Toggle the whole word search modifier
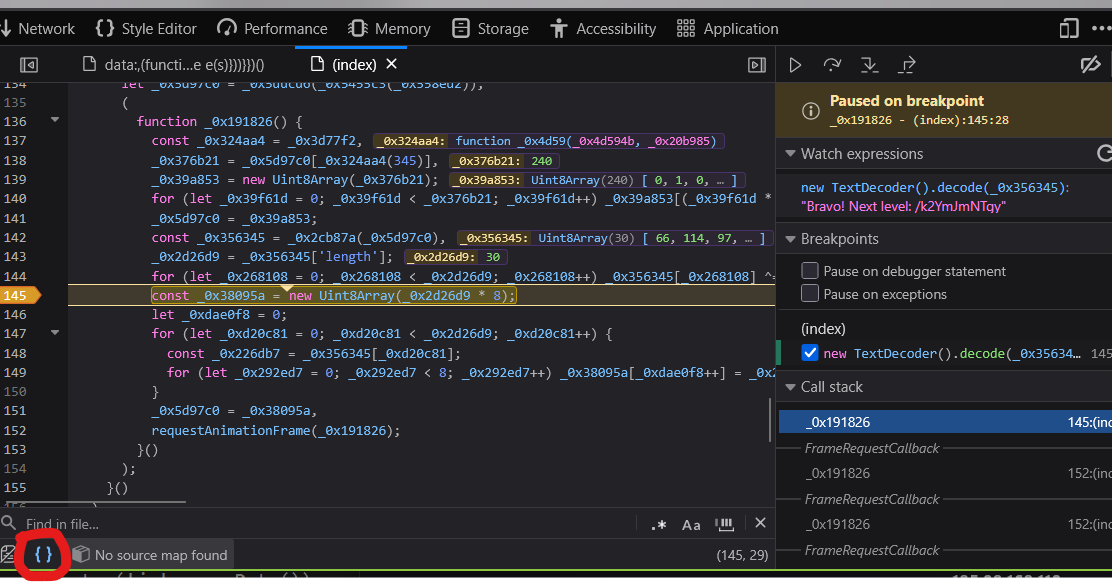1112x582 pixels. coord(724,524)
